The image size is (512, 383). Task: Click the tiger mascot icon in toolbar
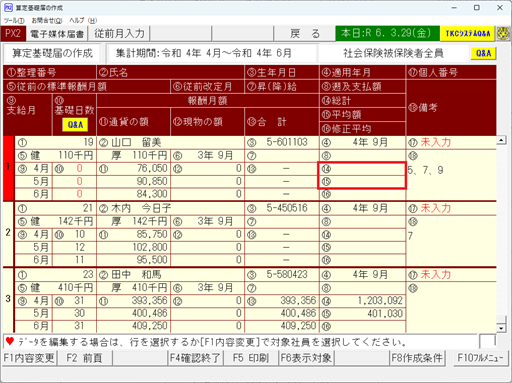pos(503,34)
